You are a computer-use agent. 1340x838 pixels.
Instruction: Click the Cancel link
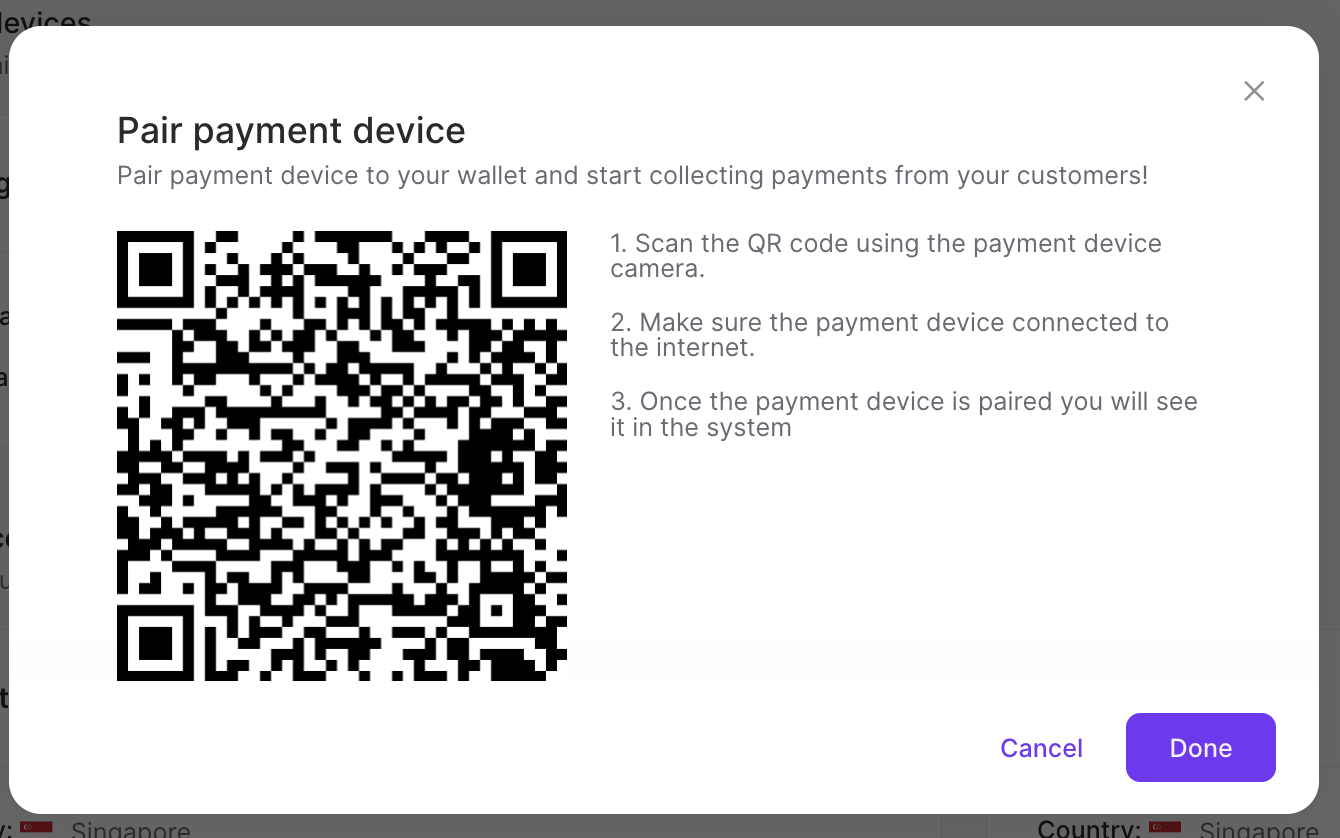click(1041, 748)
